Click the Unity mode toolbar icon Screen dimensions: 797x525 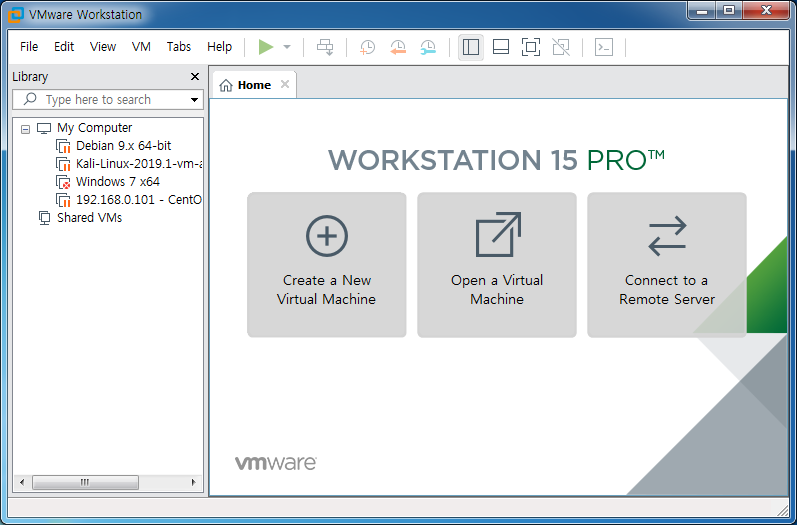coord(561,47)
